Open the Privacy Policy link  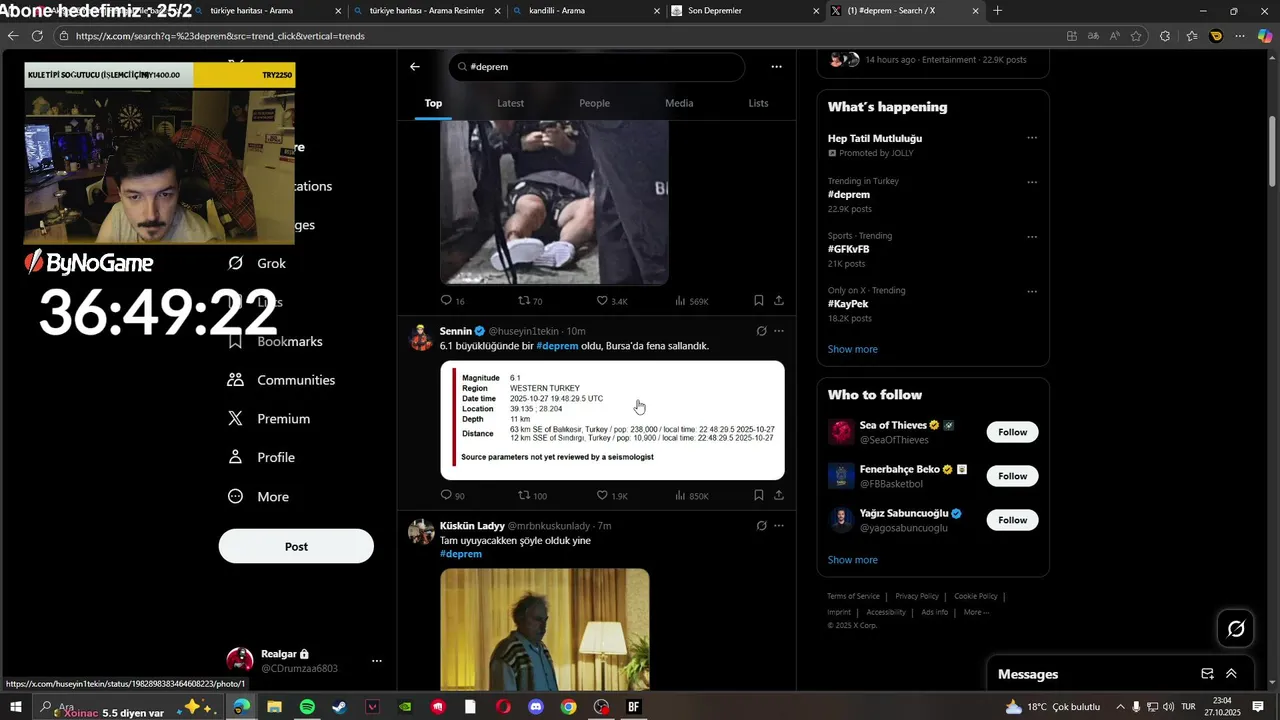coord(917,596)
